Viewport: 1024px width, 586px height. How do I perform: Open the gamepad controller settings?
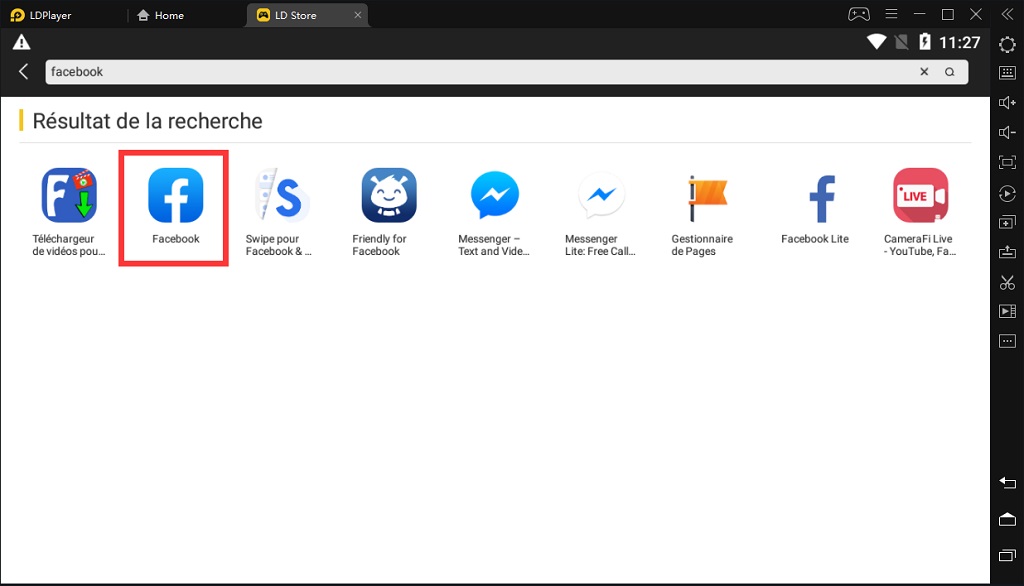(859, 14)
